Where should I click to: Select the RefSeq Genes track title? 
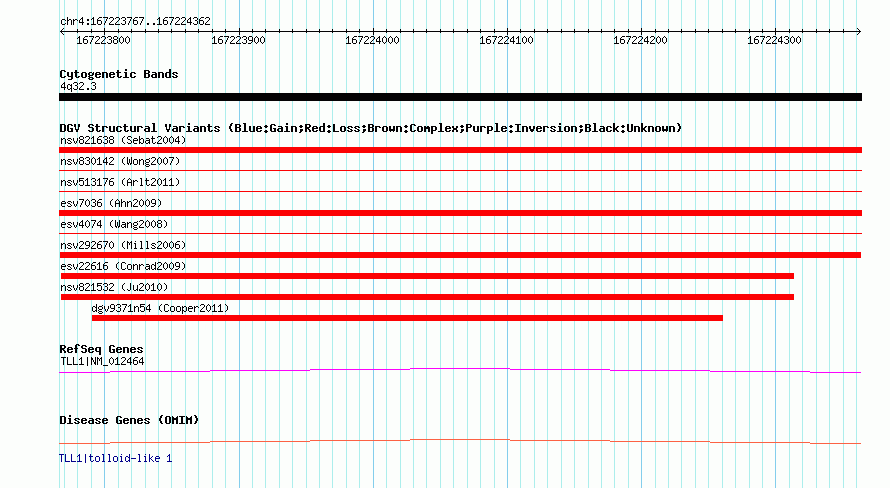101,349
